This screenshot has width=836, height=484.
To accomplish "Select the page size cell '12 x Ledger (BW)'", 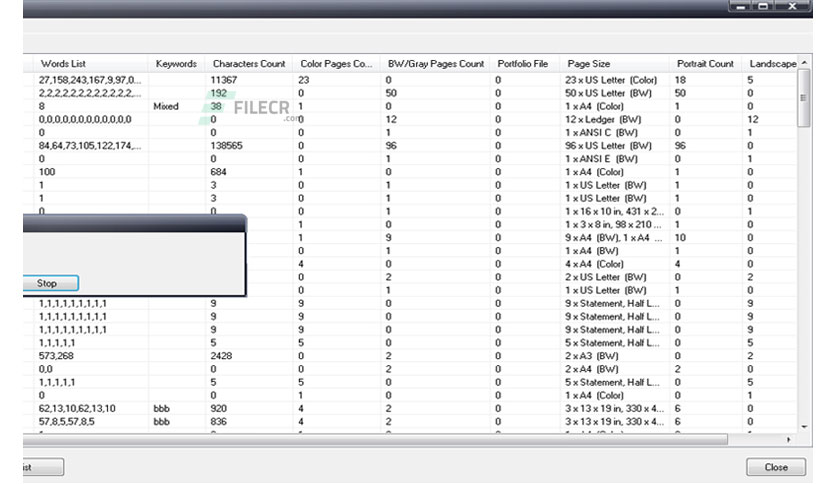I will (x=603, y=119).
